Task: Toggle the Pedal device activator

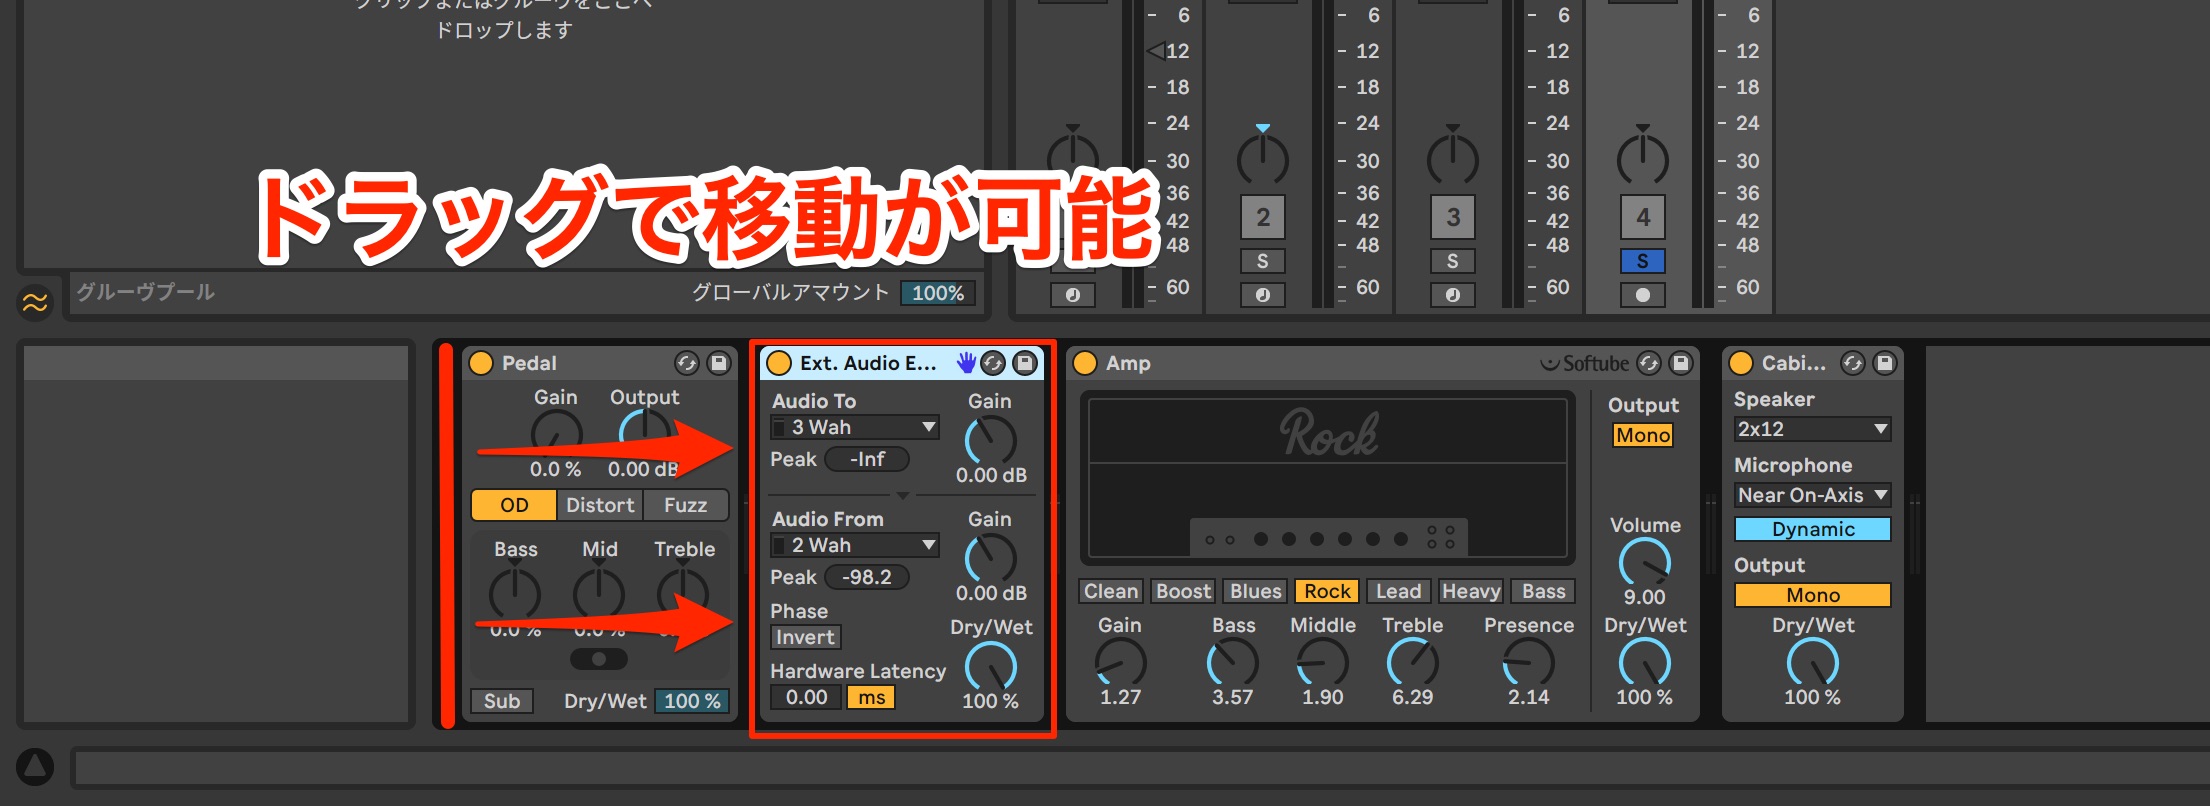Action: click(481, 363)
